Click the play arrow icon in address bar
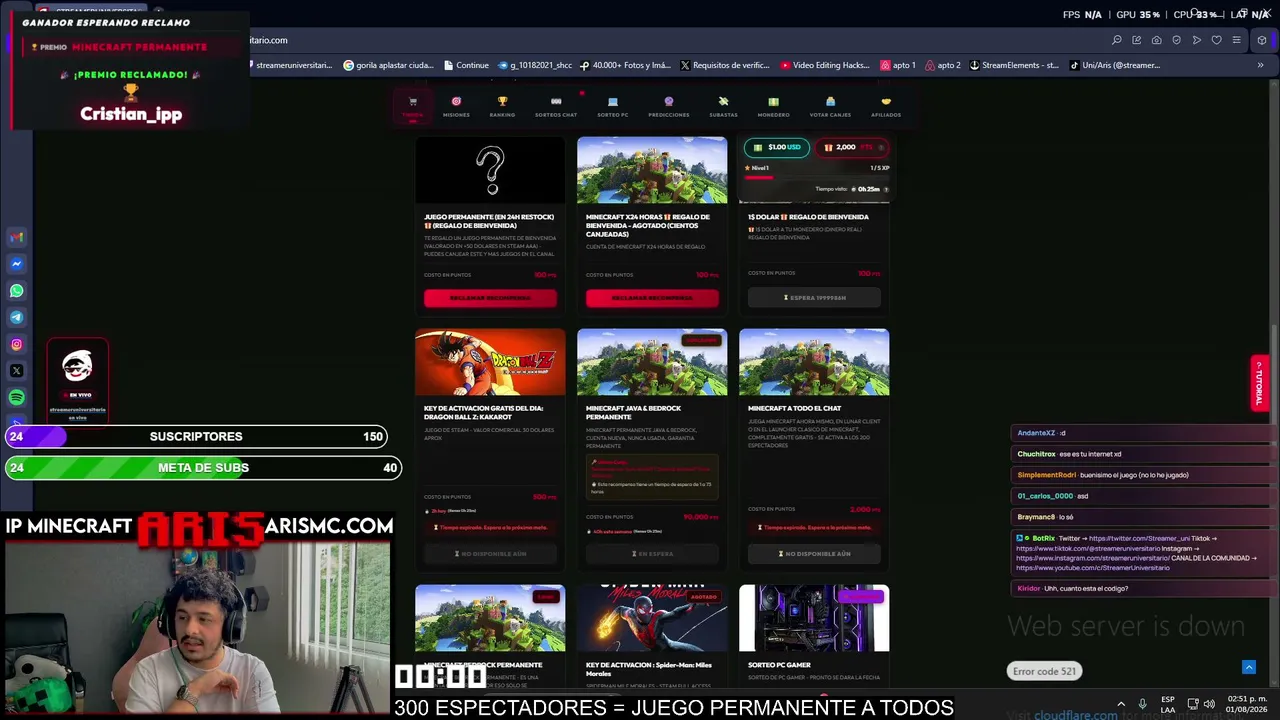This screenshot has width=1280, height=720. (1197, 40)
